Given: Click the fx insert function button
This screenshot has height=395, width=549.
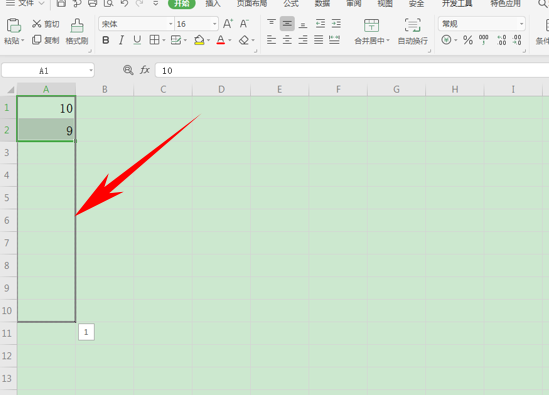Looking at the screenshot, I should [145, 70].
